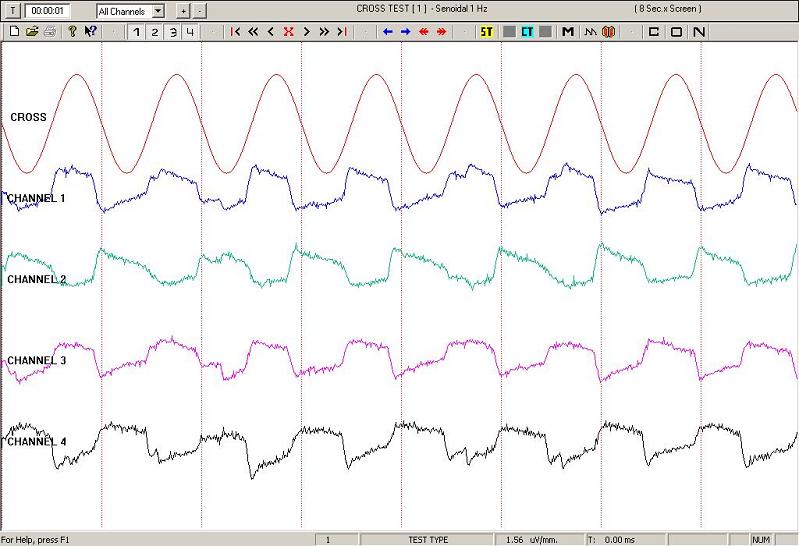The width and height of the screenshot is (799, 546).
Task: Click the O toolbar icon
Action: (x=676, y=32)
